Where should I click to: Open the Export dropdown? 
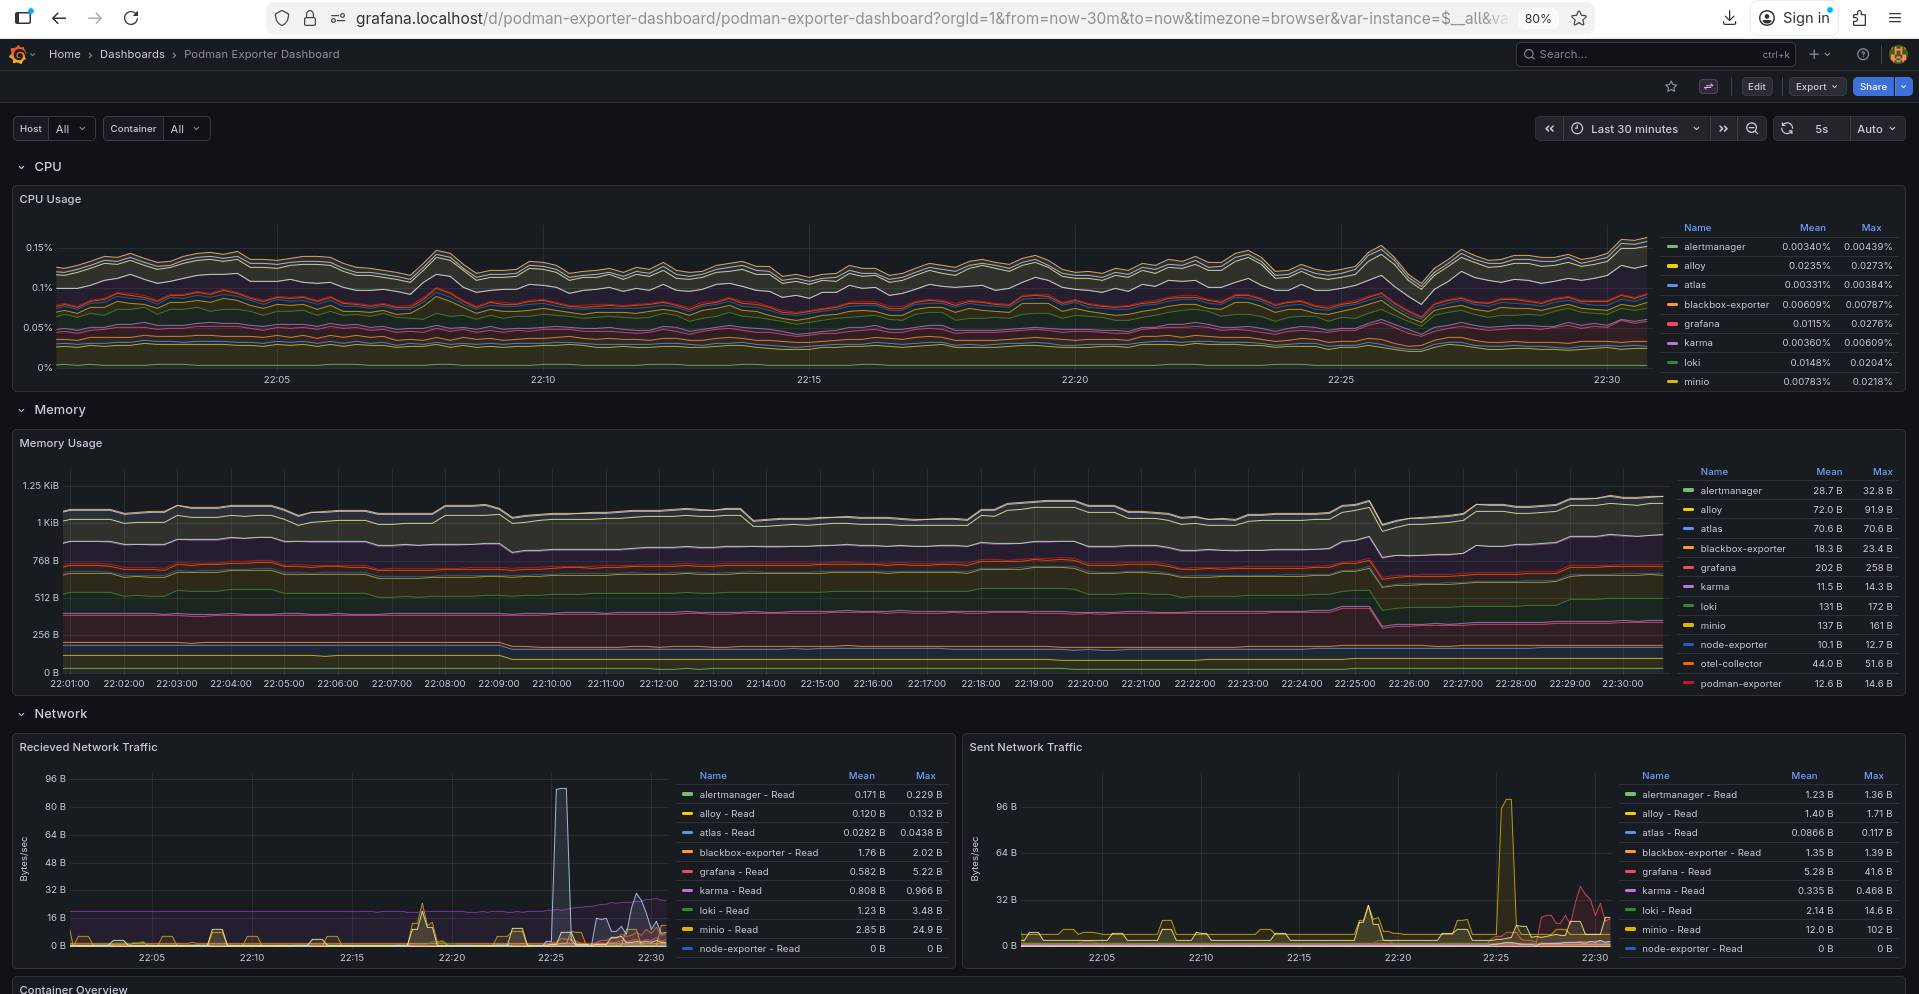[1816, 87]
